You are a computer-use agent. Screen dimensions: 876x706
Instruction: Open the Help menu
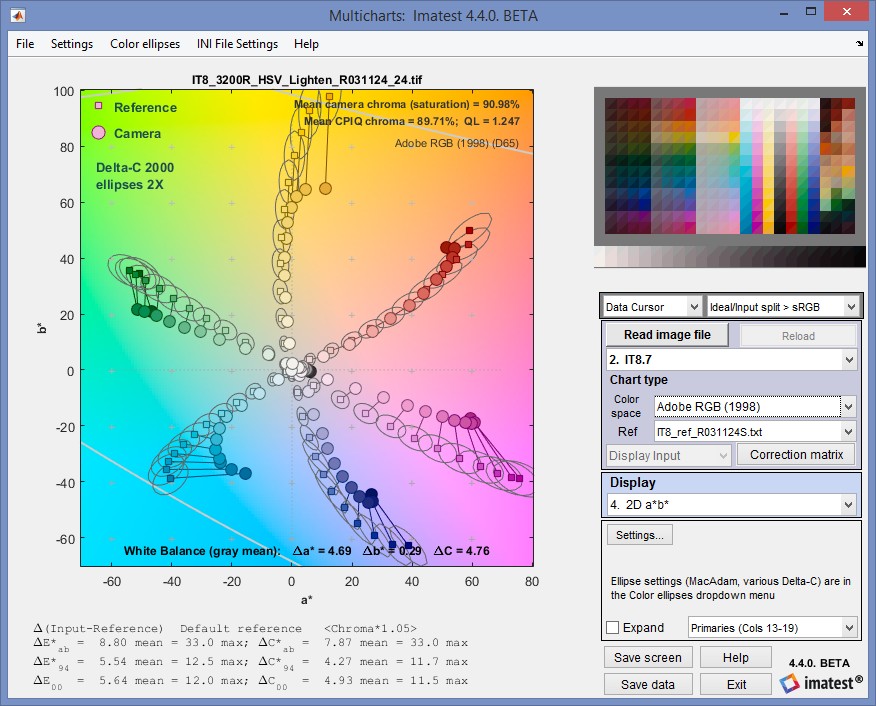pos(306,44)
